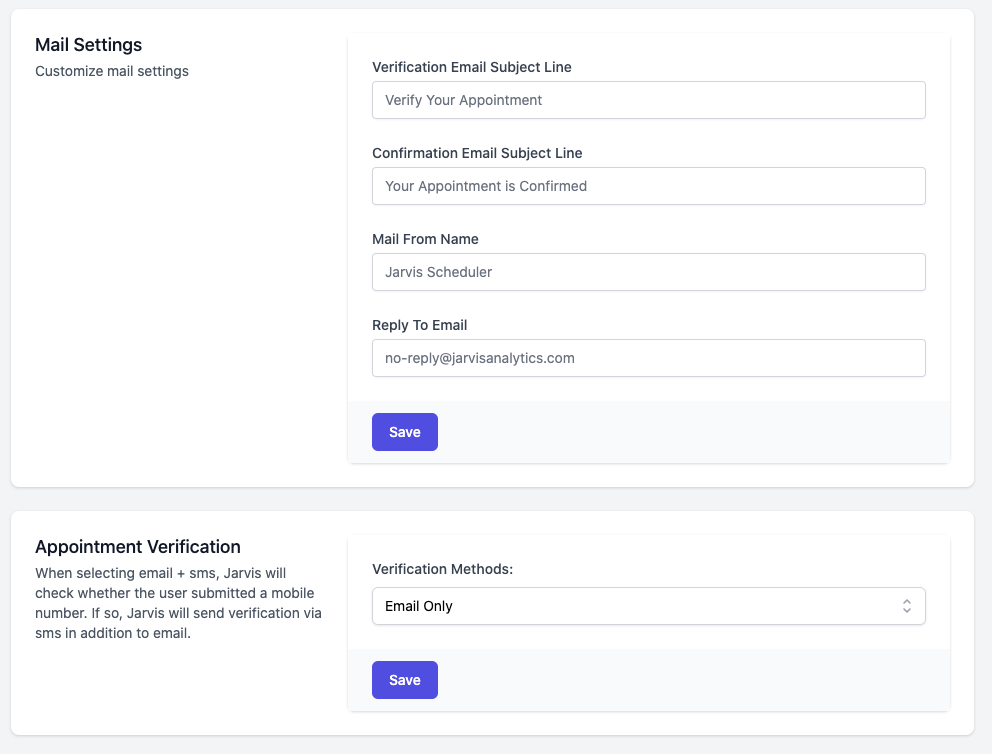This screenshot has width=992, height=754.
Task: Click the Reply To Email input field
Action: (648, 358)
